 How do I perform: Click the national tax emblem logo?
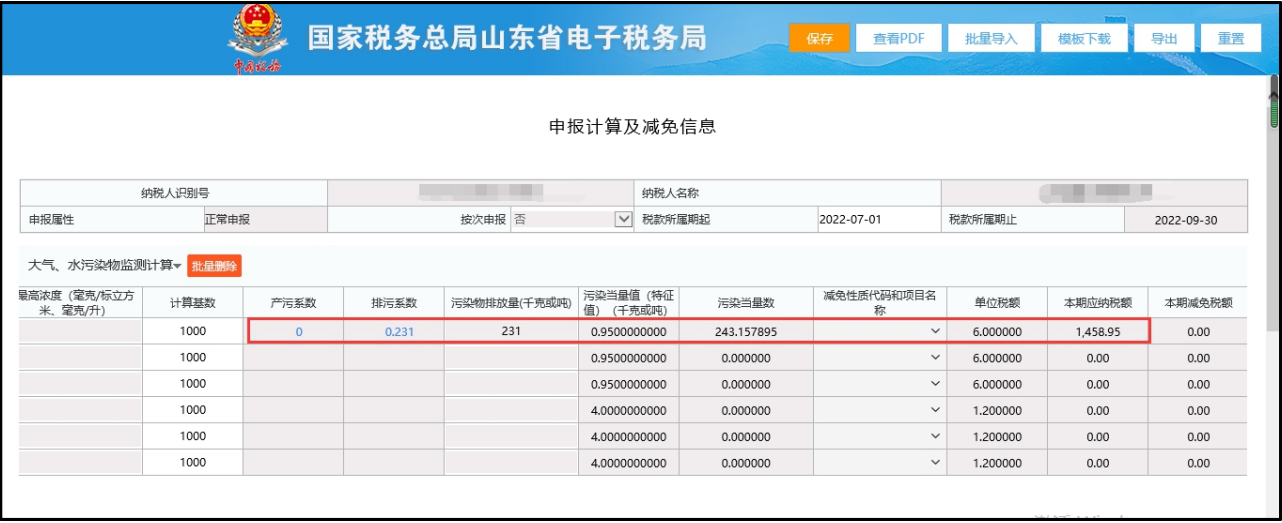pyautogui.click(x=256, y=40)
